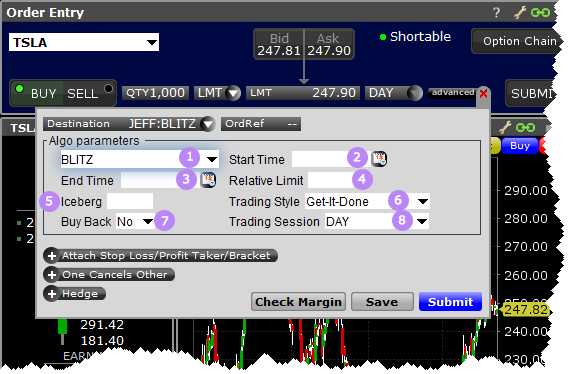Click the chart panel wrench icon
This screenshot has width=570, height=374.
505,128
